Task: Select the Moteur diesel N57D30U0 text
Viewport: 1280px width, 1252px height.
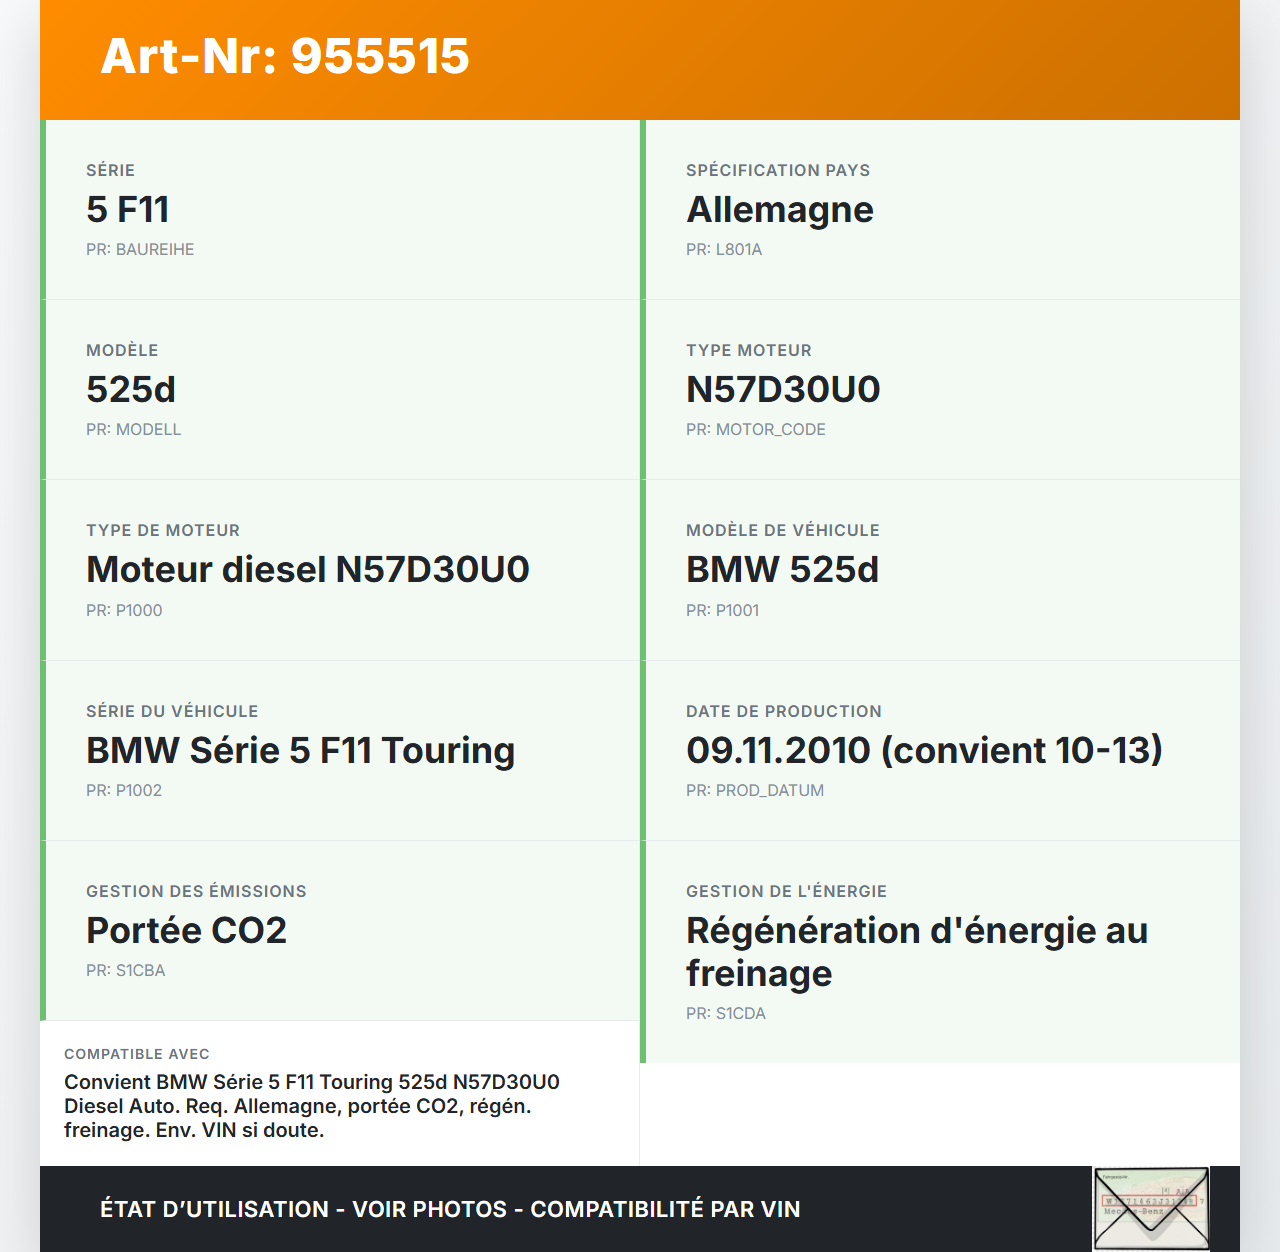Action: pos(308,570)
